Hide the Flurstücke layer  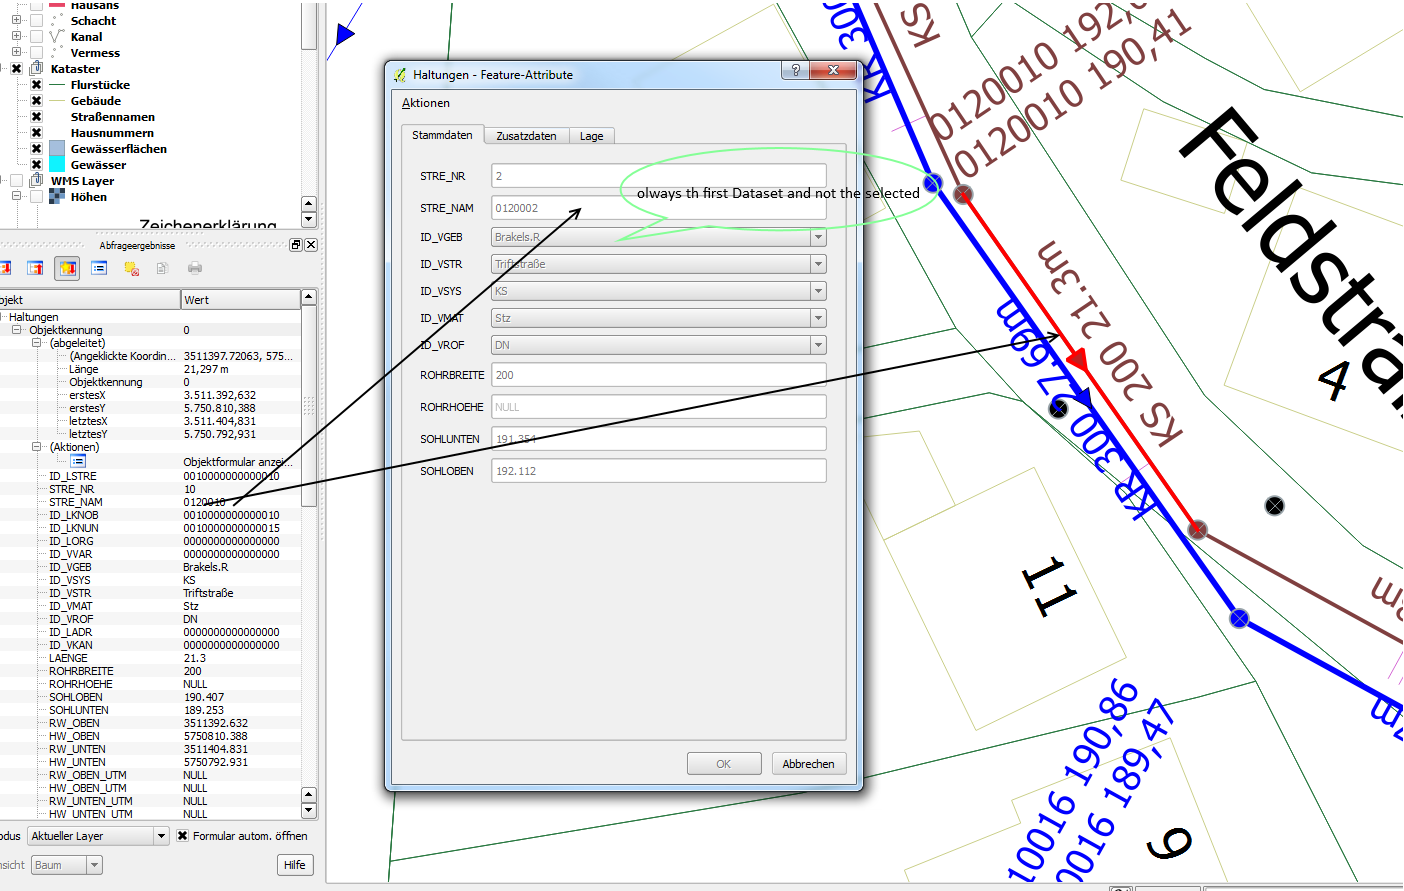click(36, 85)
